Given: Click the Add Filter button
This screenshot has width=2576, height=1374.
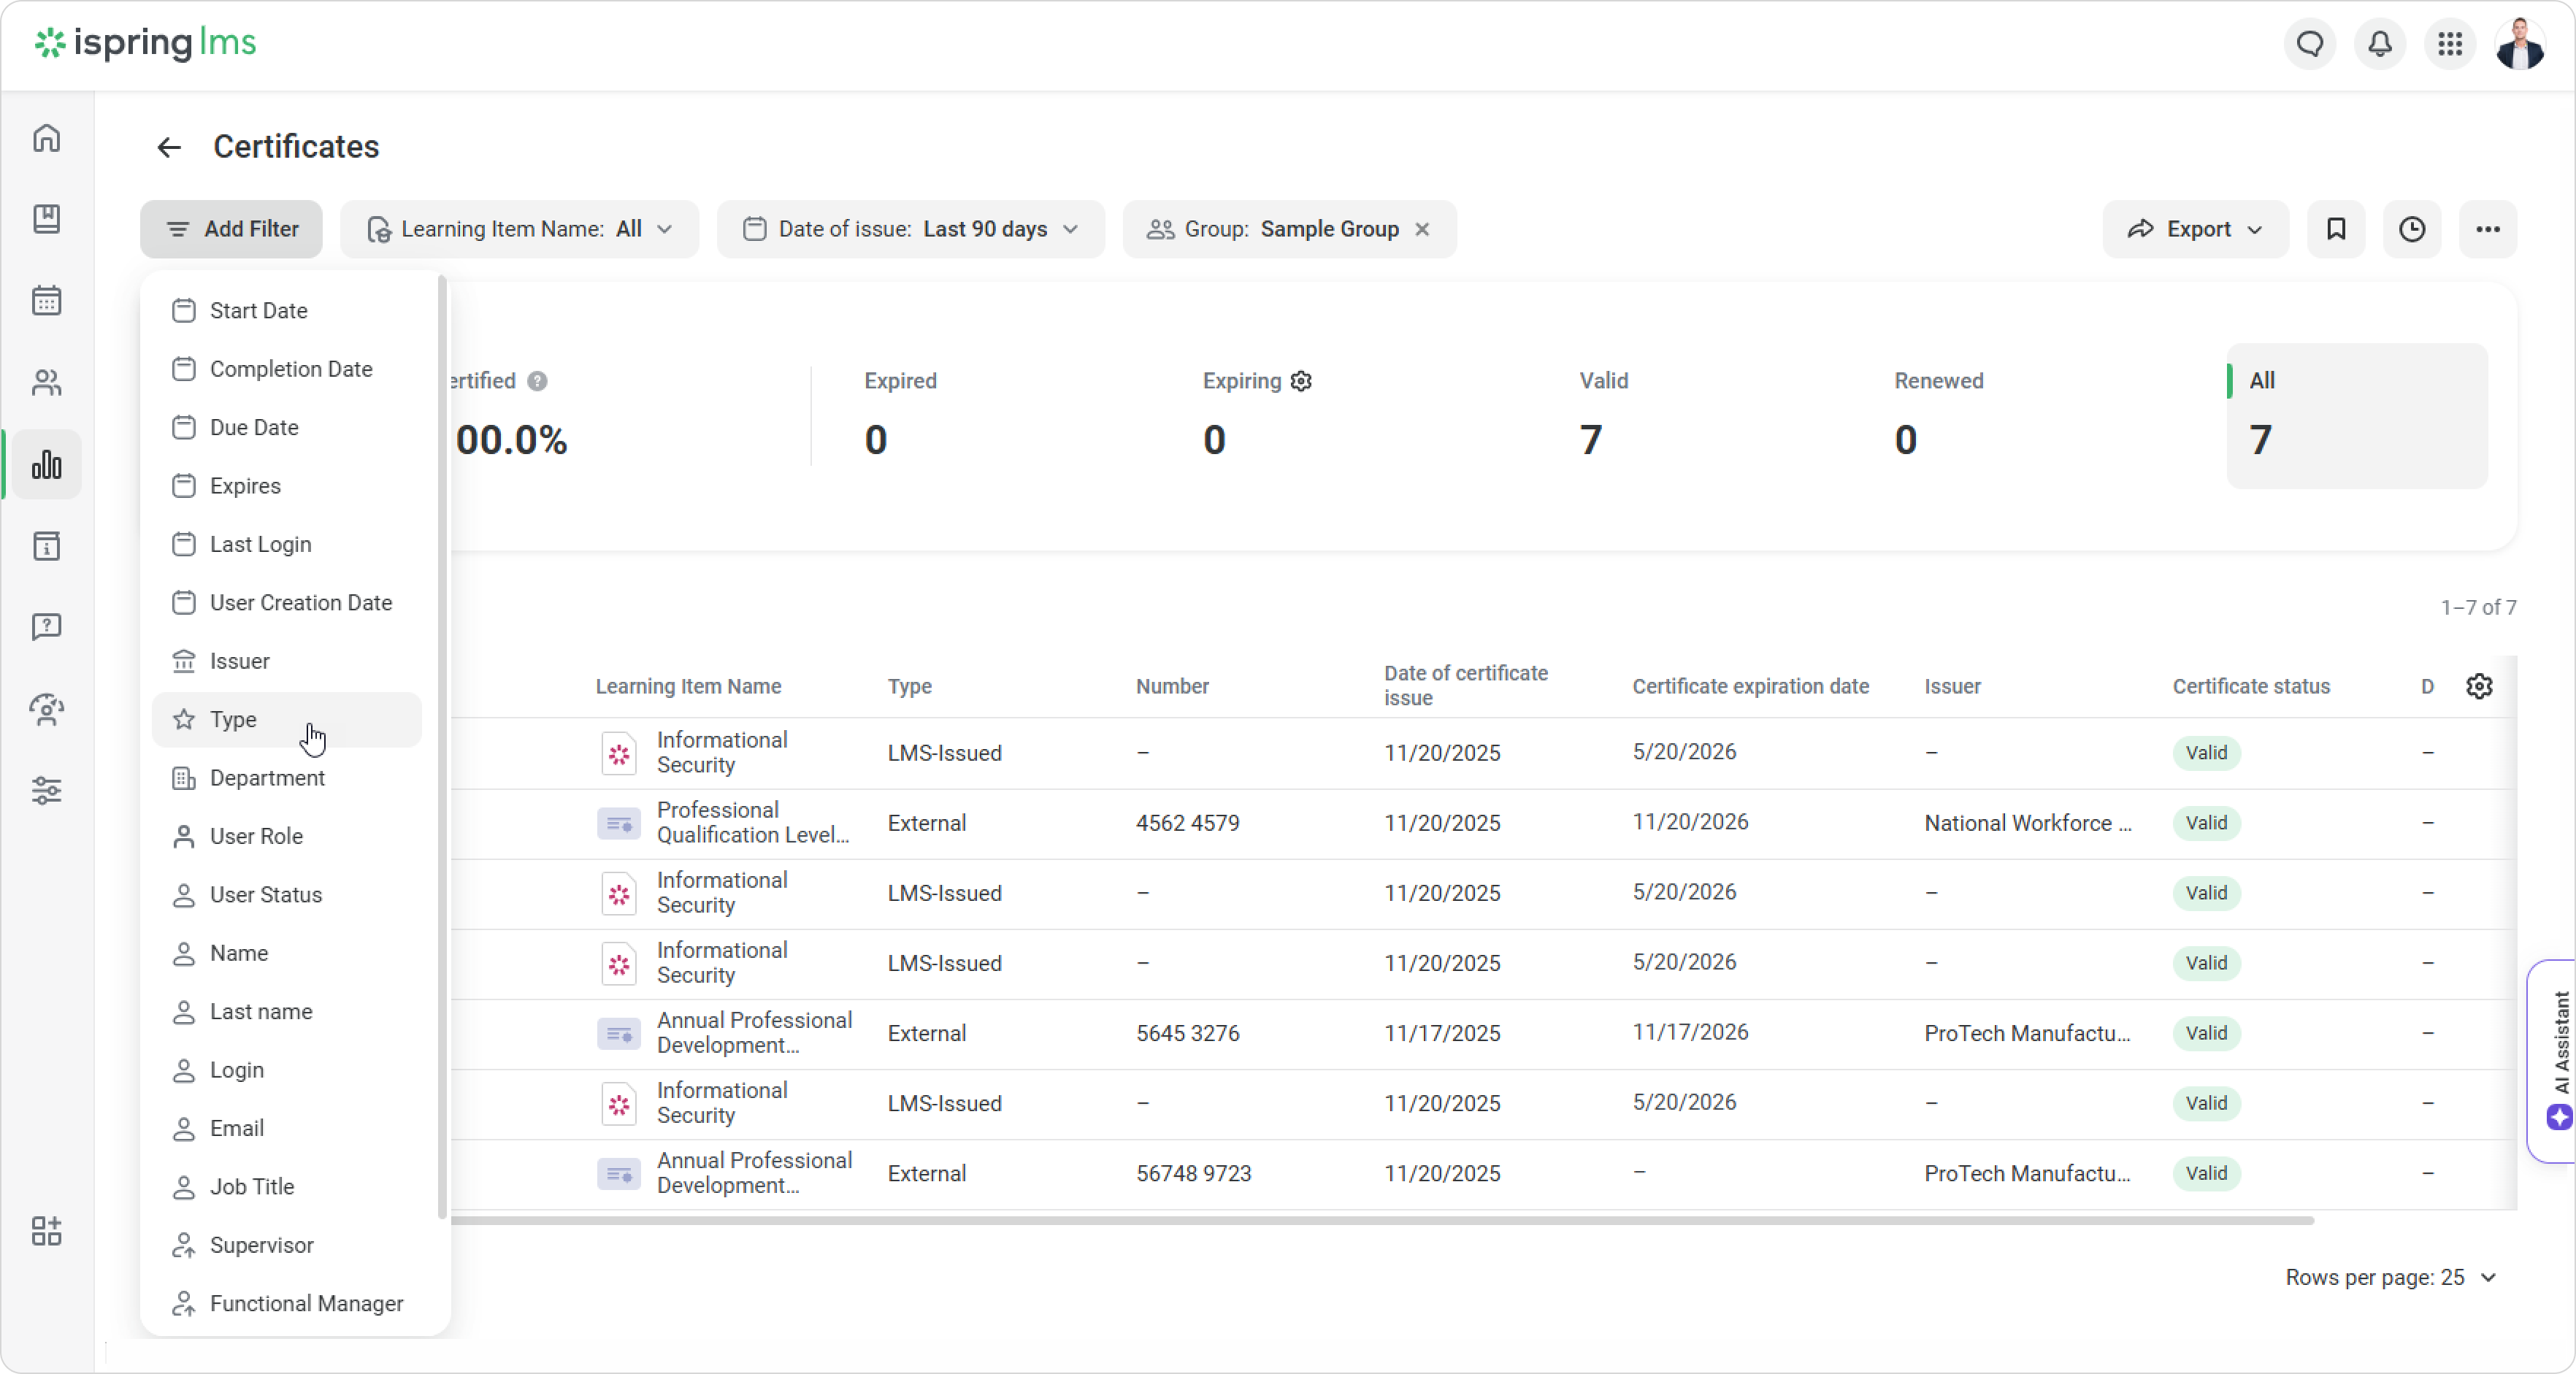Looking at the screenshot, I should point(231,229).
